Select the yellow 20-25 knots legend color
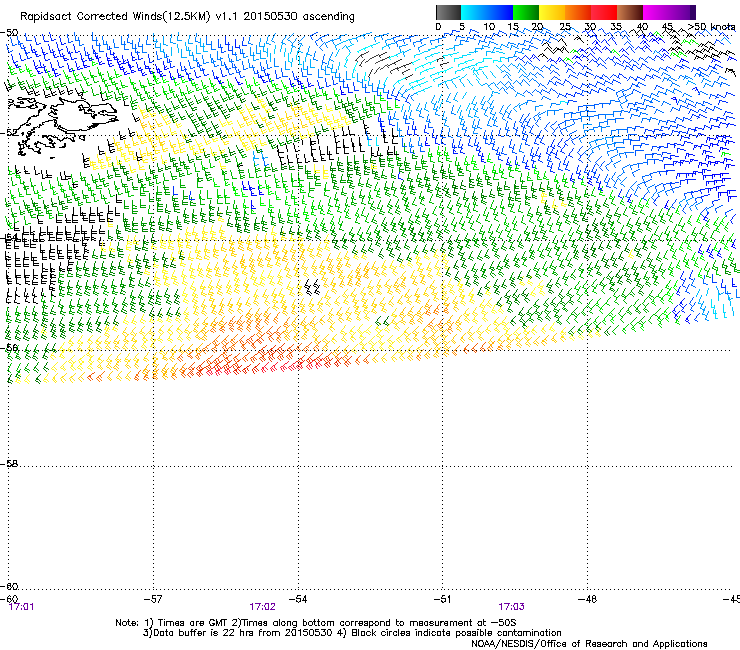Image resolution: width=740 pixels, height=650 pixels. [x=552, y=12]
